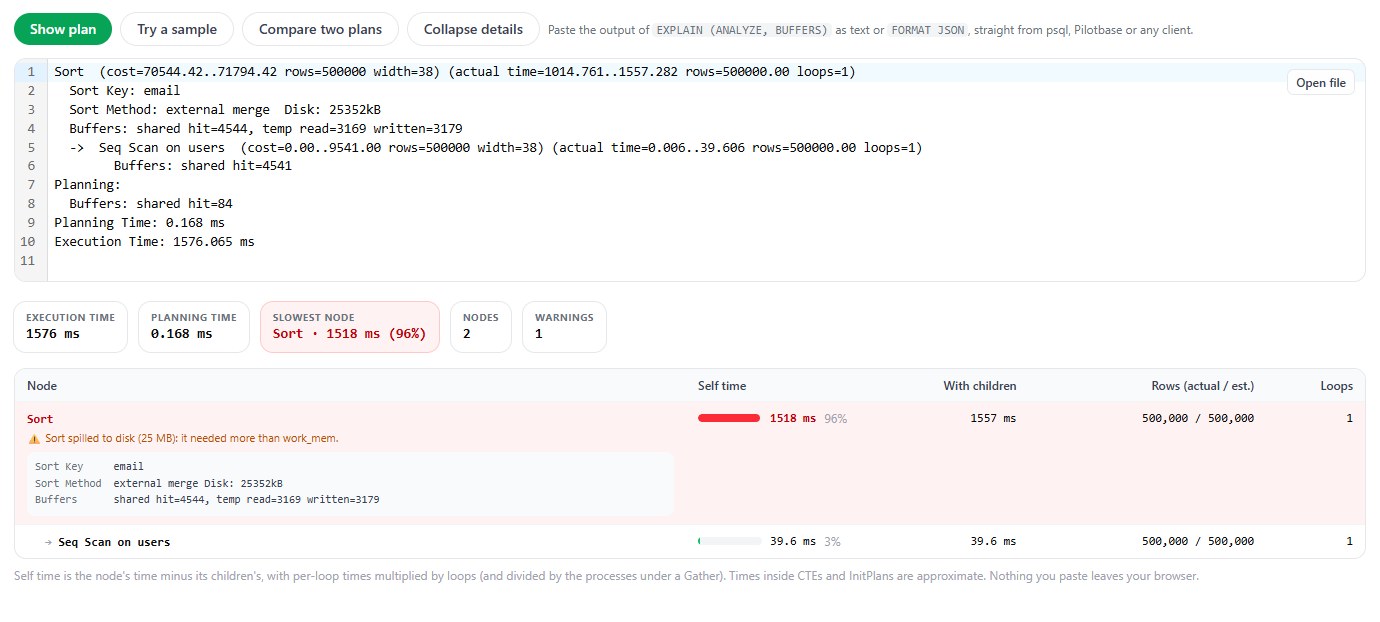Click Sort row's 500,000 / 500,000 rows value
Viewport: 1380px width, 622px height.
(x=1198, y=418)
